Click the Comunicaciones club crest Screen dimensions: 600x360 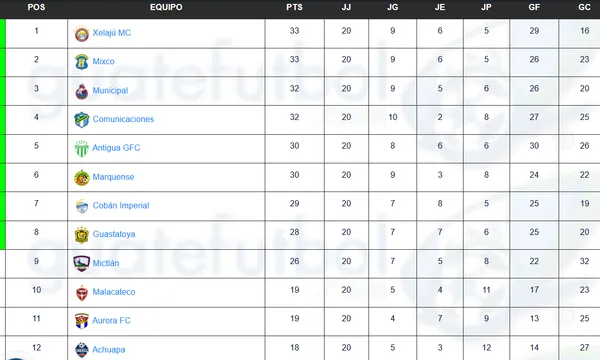point(82,120)
